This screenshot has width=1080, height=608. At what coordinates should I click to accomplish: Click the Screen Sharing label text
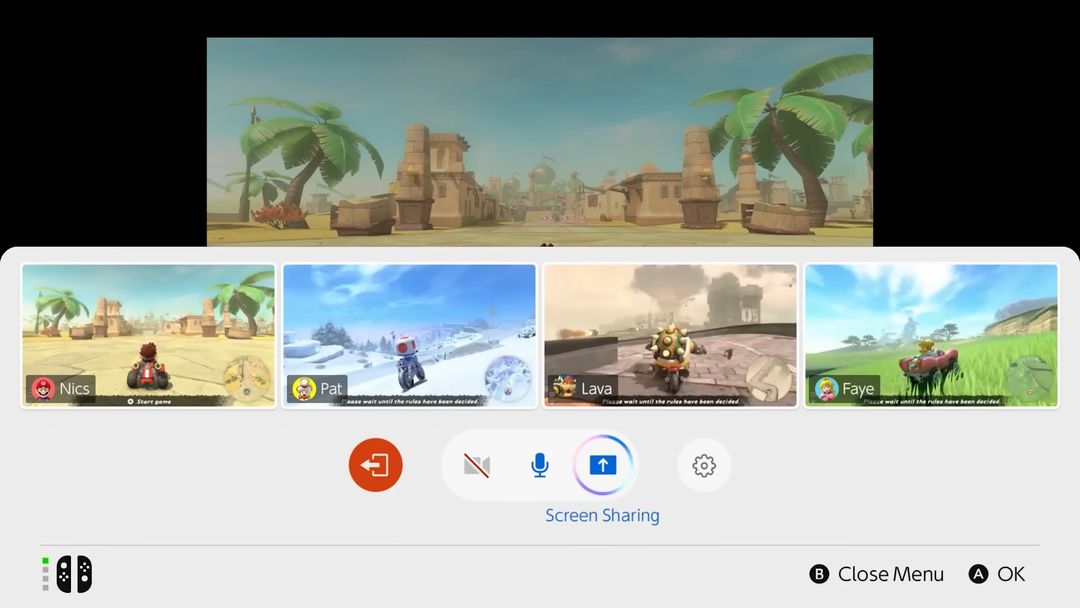[x=603, y=516]
